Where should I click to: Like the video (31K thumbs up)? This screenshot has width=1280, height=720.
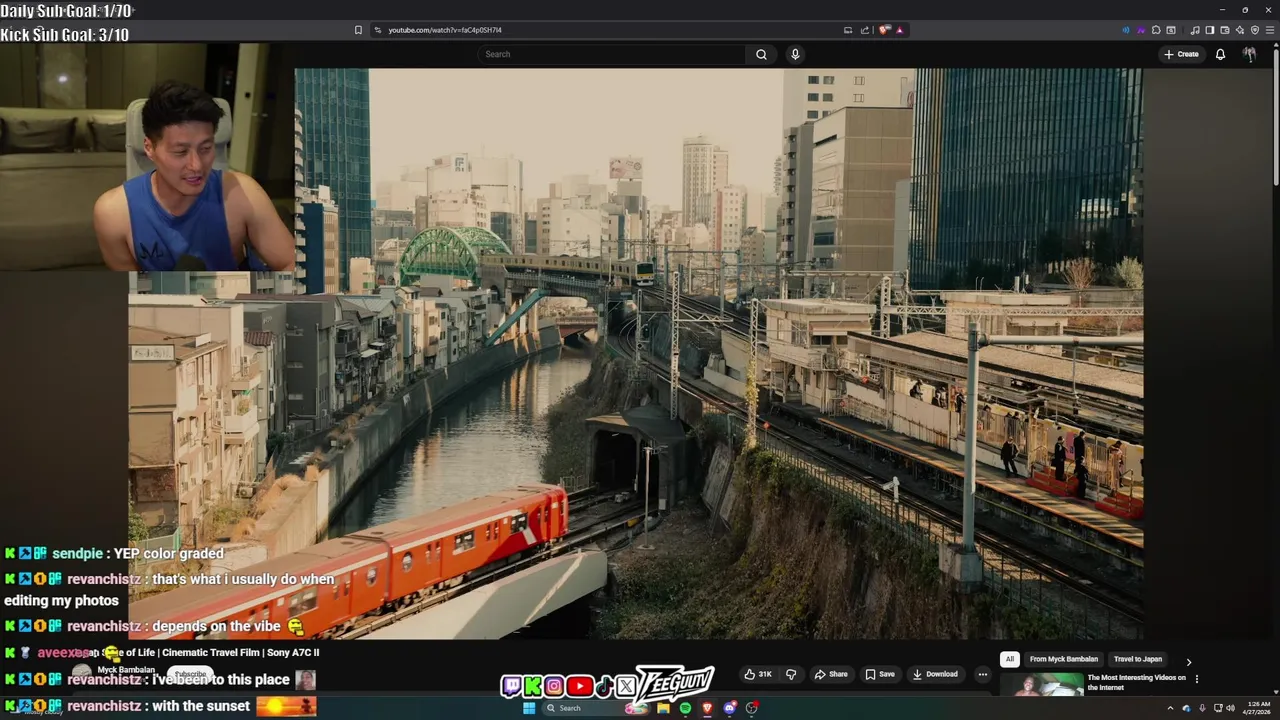(758, 674)
